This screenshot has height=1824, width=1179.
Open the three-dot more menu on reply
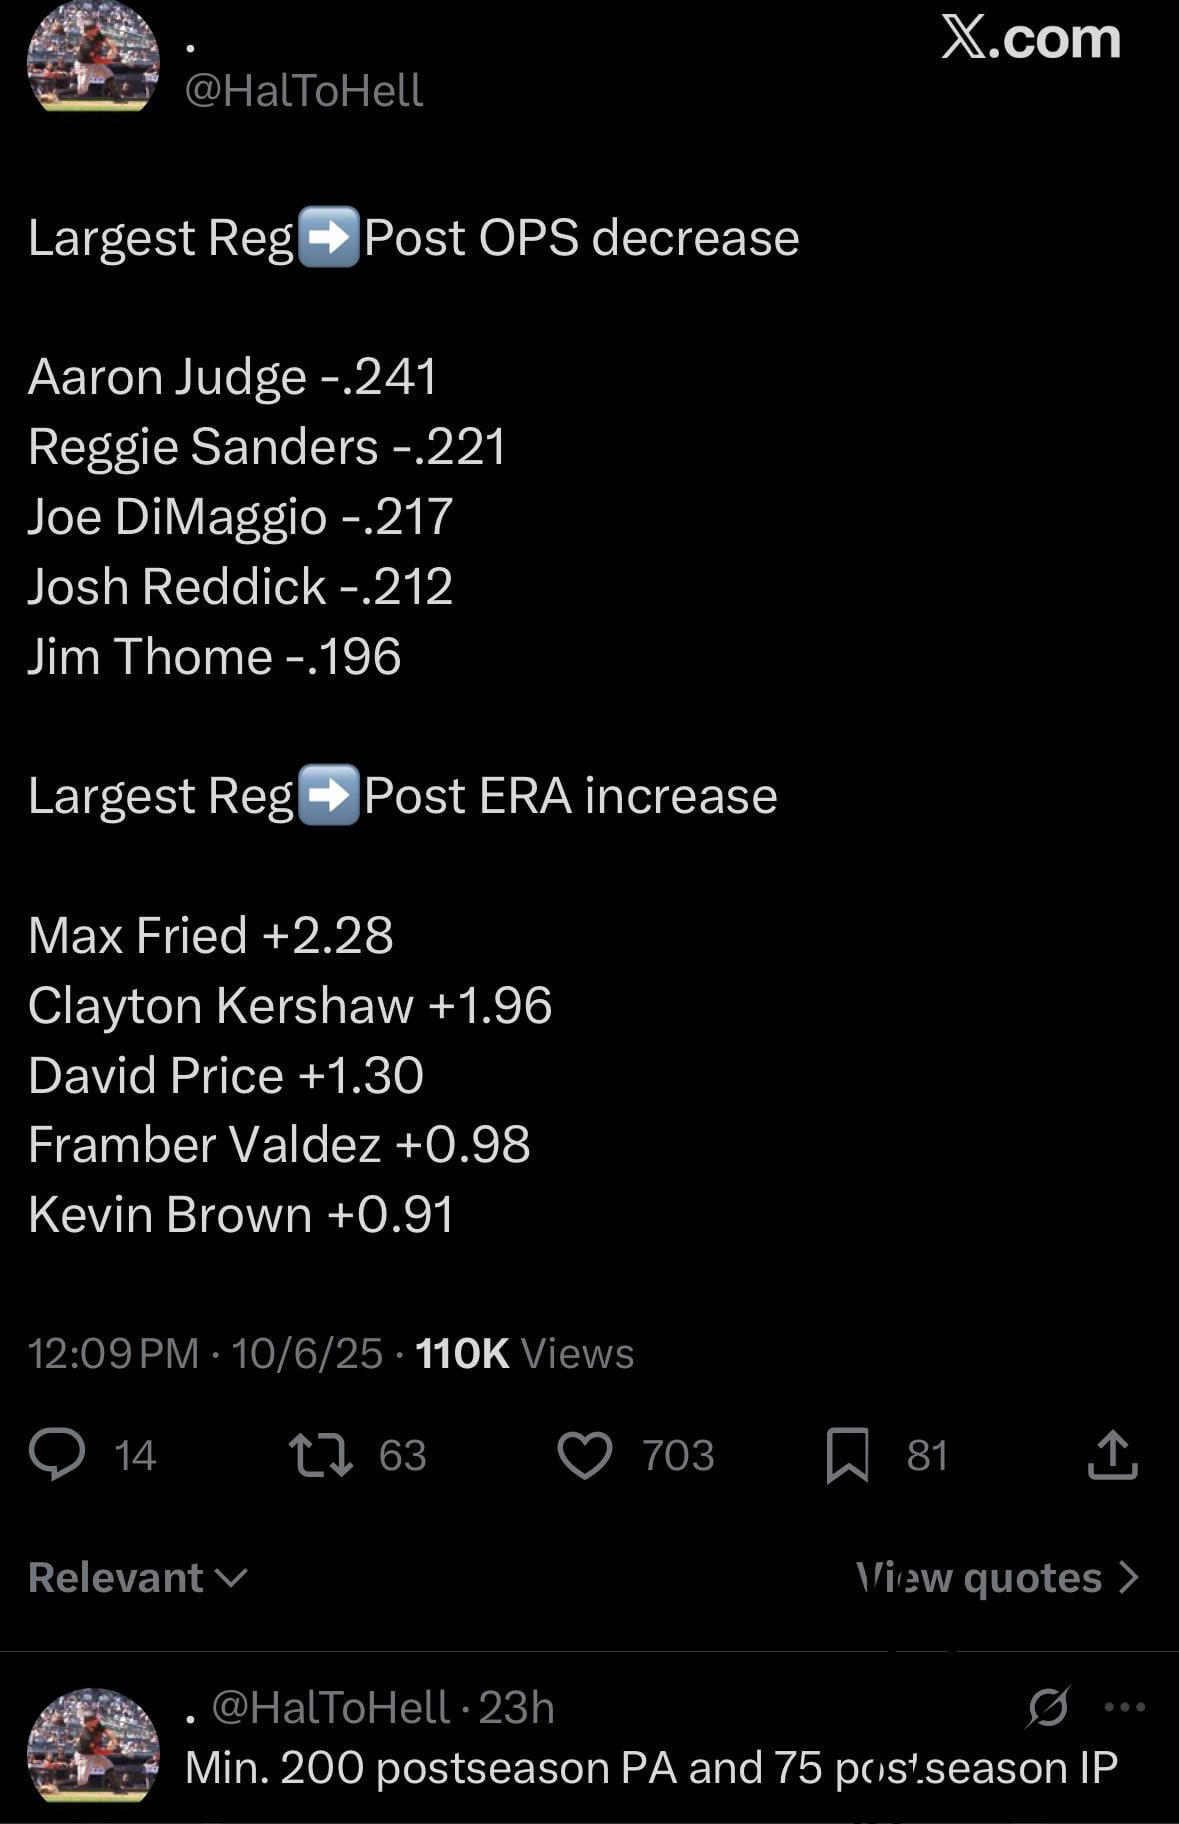[x=1124, y=1707]
